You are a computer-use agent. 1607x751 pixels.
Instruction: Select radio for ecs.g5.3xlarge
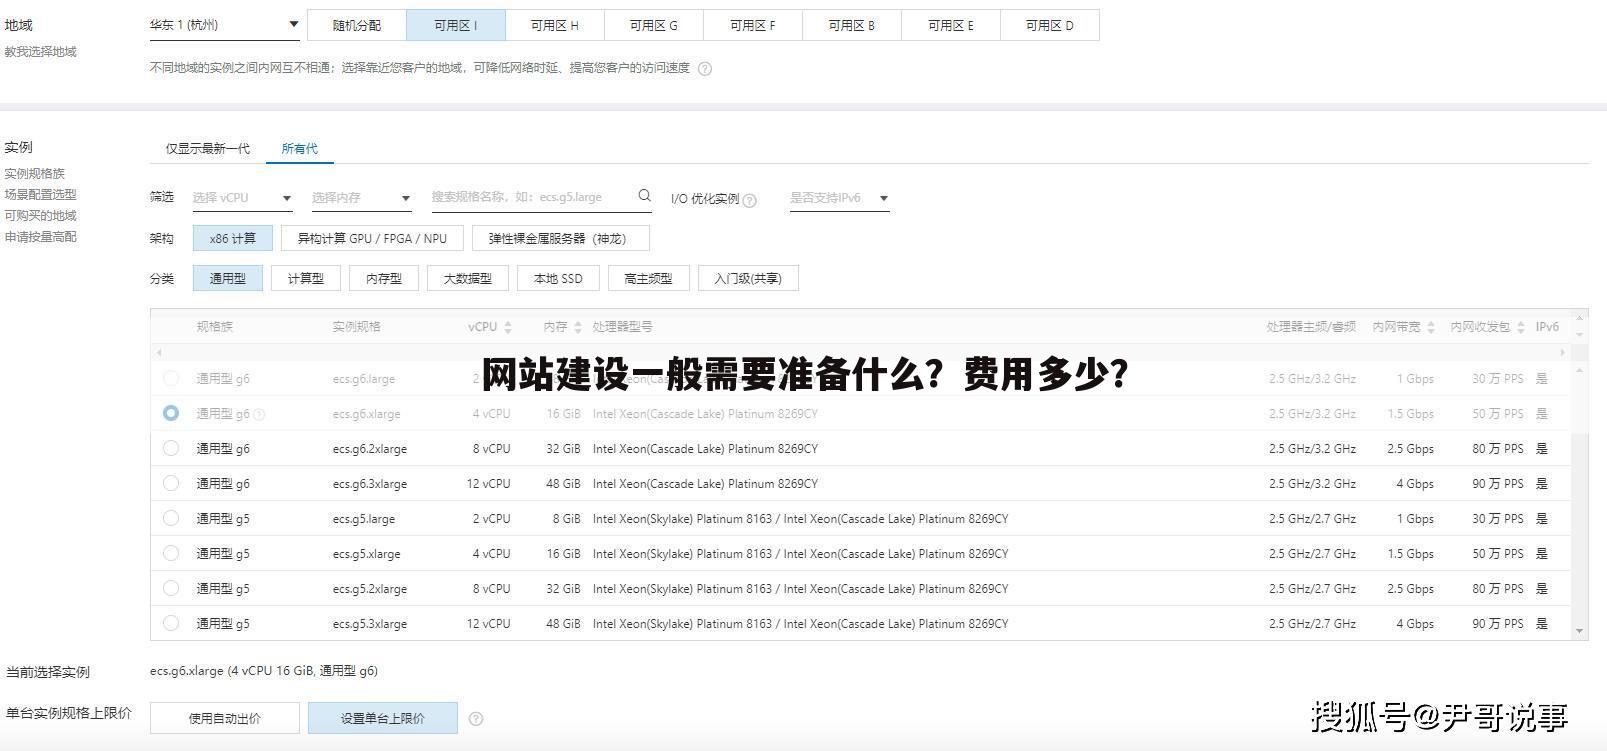click(171, 623)
